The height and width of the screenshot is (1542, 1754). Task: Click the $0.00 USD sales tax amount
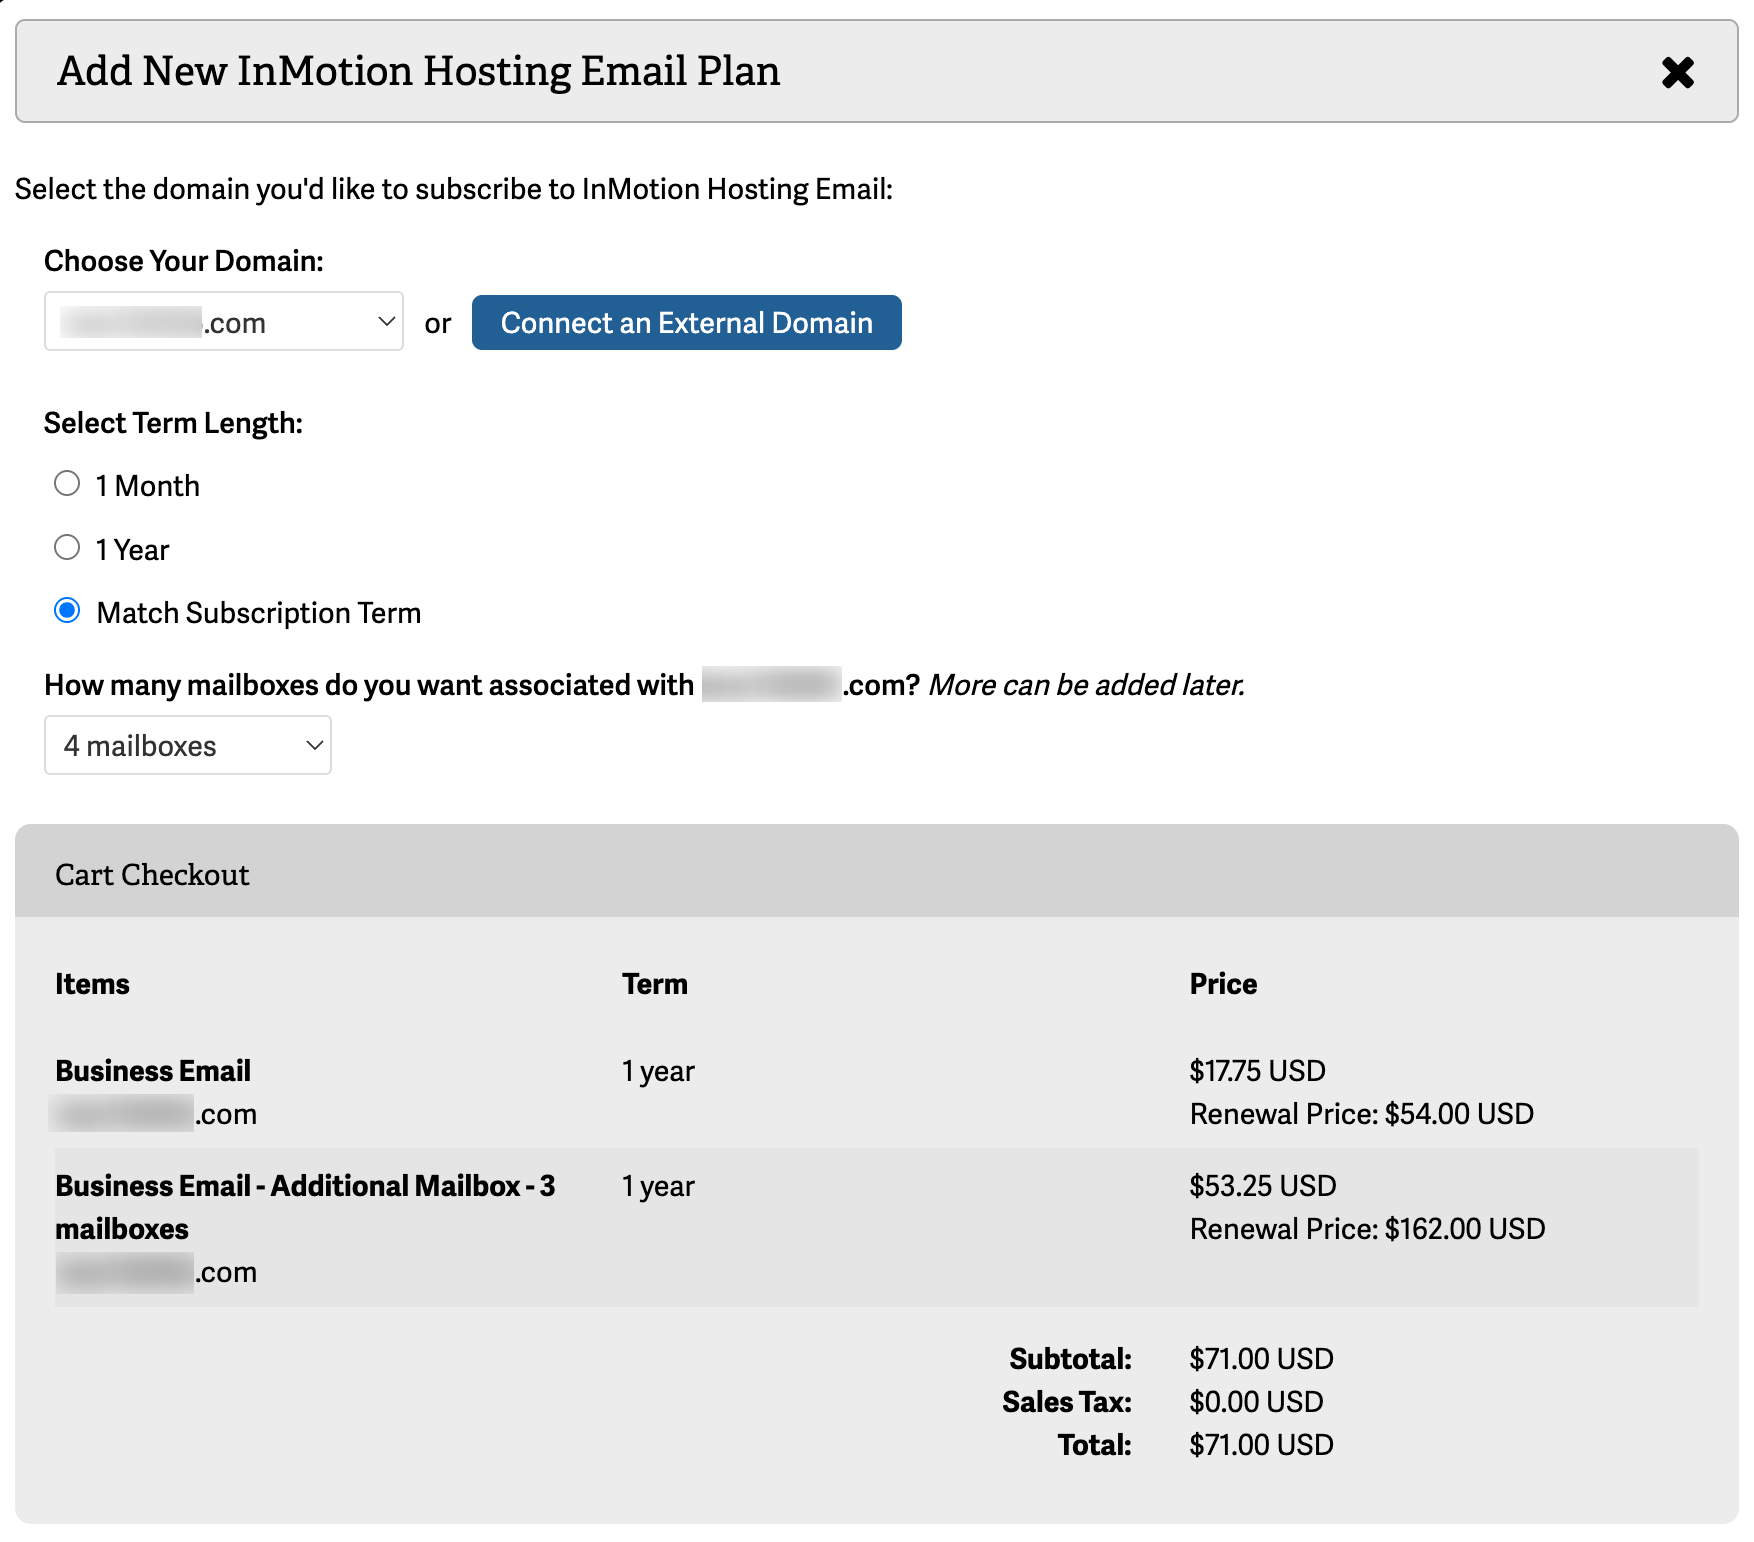pos(1256,1402)
